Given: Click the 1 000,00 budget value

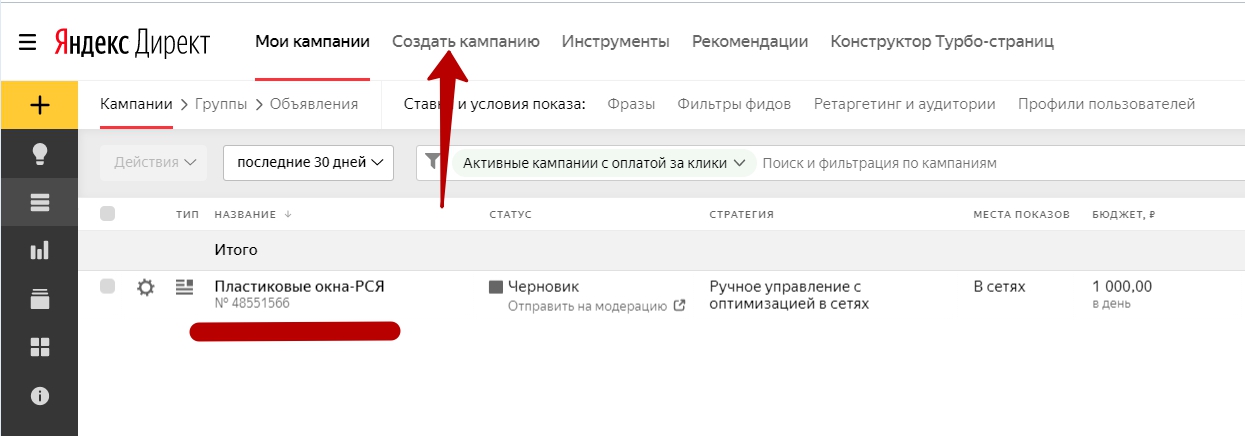Looking at the screenshot, I should pos(1122,286).
